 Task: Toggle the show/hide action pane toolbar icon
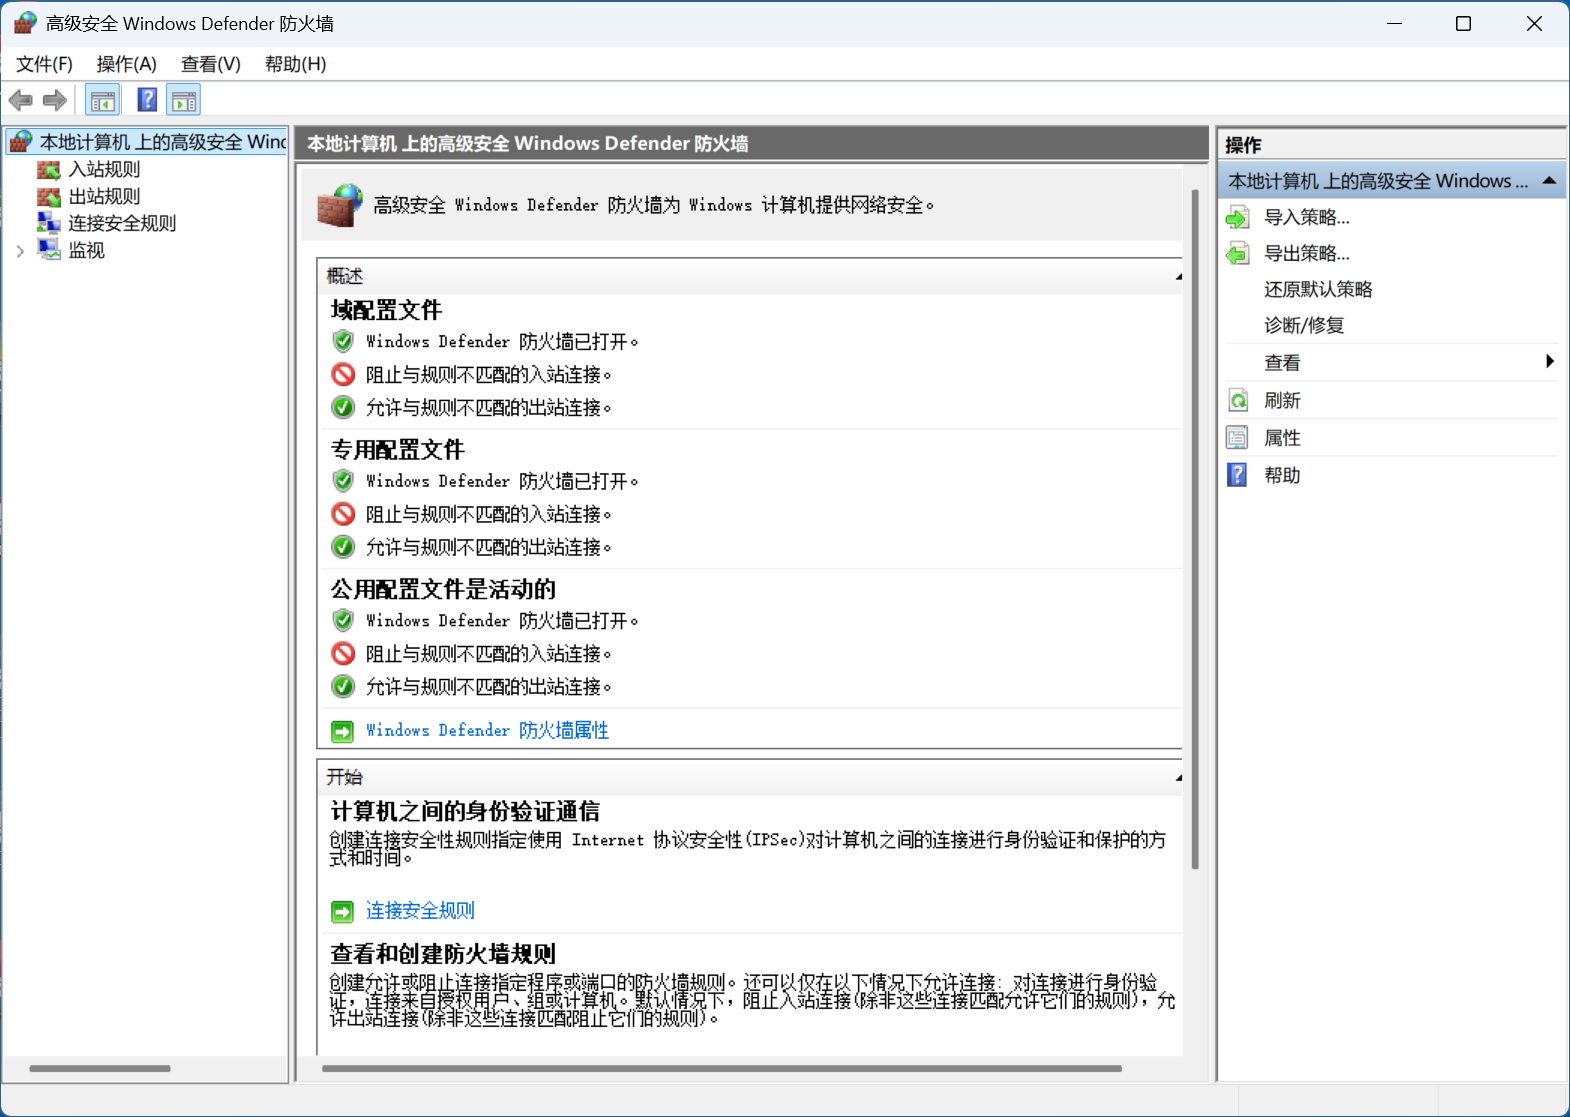(184, 100)
